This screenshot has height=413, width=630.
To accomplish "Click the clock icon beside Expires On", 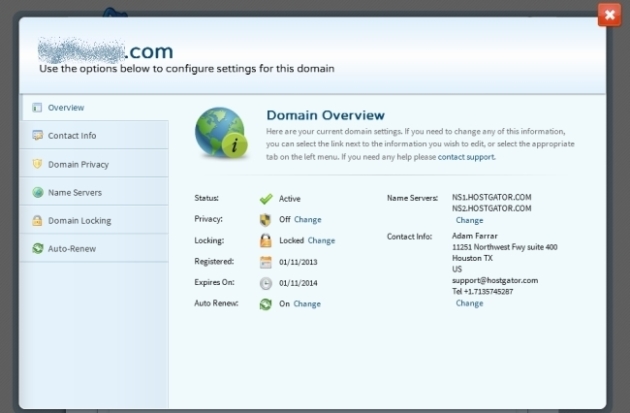I will click(x=266, y=283).
